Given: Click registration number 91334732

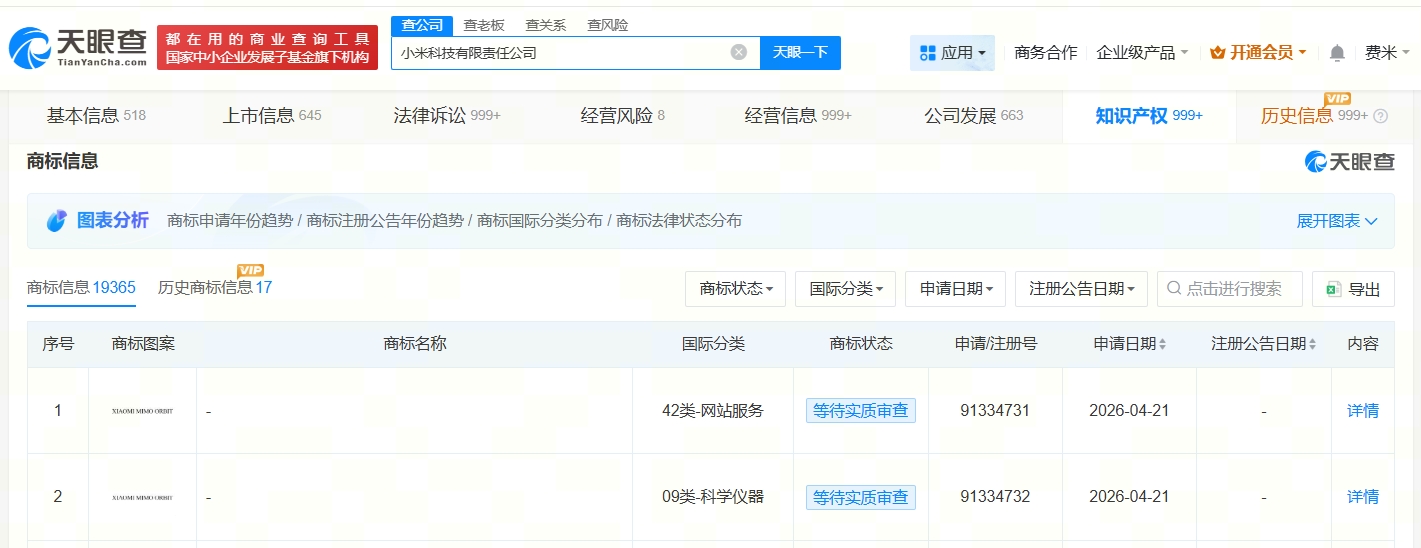Looking at the screenshot, I should tap(995, 497).
